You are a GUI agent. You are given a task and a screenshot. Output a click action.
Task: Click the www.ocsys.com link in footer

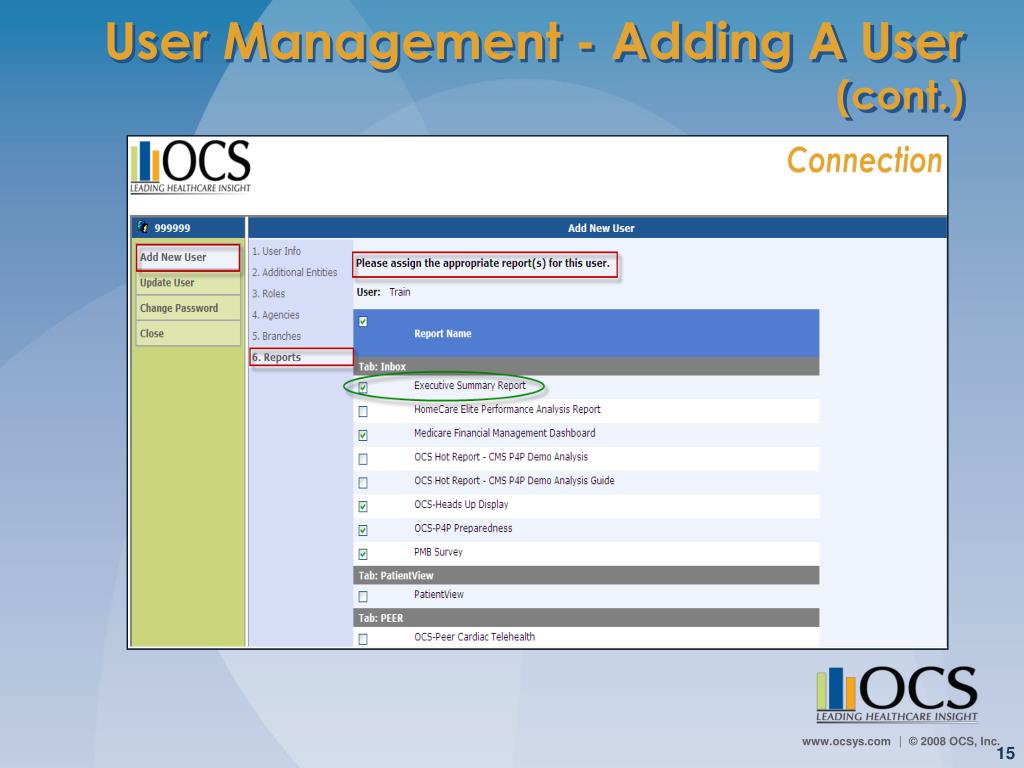pos(846,741)
